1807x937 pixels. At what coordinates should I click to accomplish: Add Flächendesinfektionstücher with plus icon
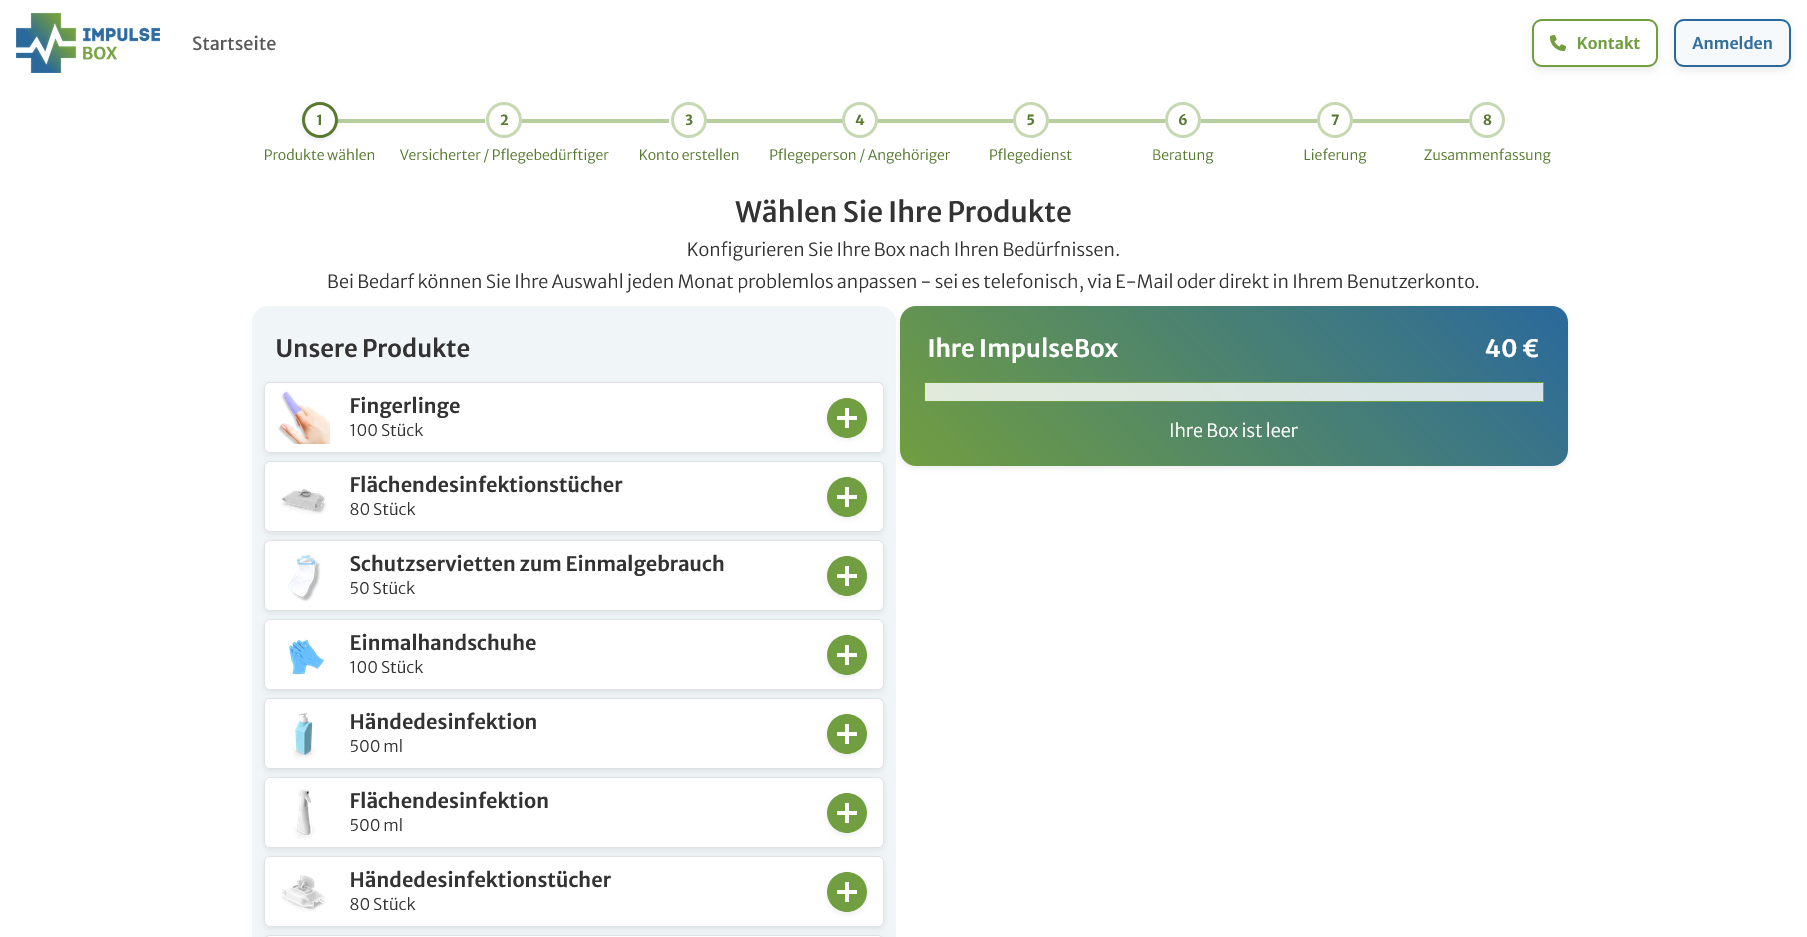(x=846, y=497)
